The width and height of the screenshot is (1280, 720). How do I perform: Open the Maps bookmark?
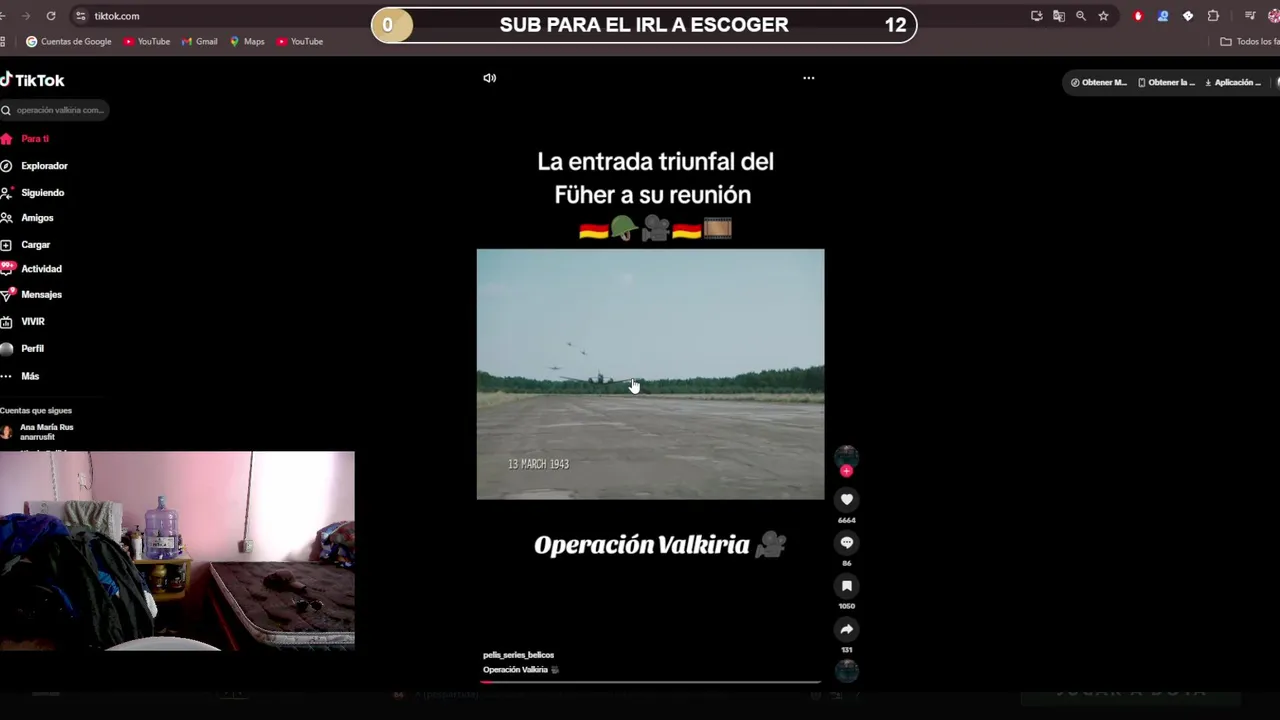pos(247,42)
